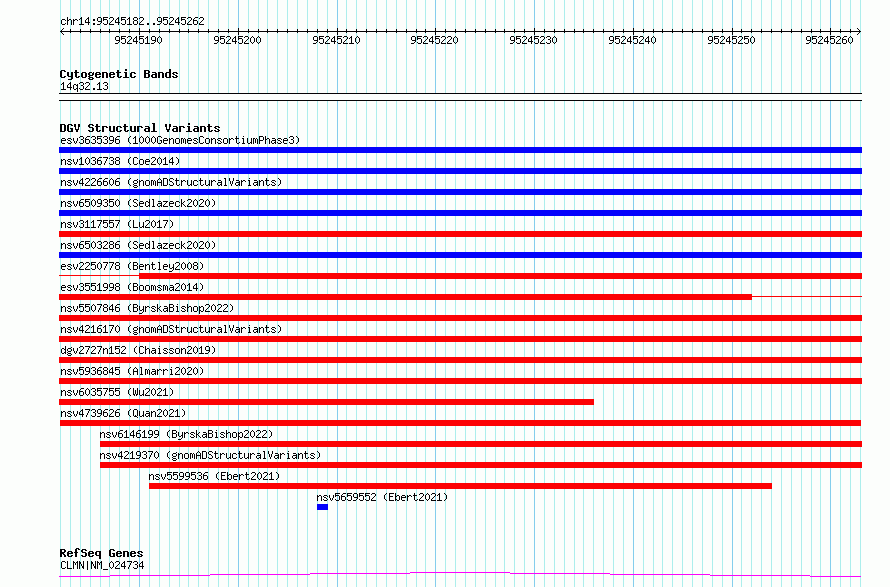Select the red bar under nsv3117557 (Lu2017)
This screenshot has height=587, width=890.
(x=460, y=234)
